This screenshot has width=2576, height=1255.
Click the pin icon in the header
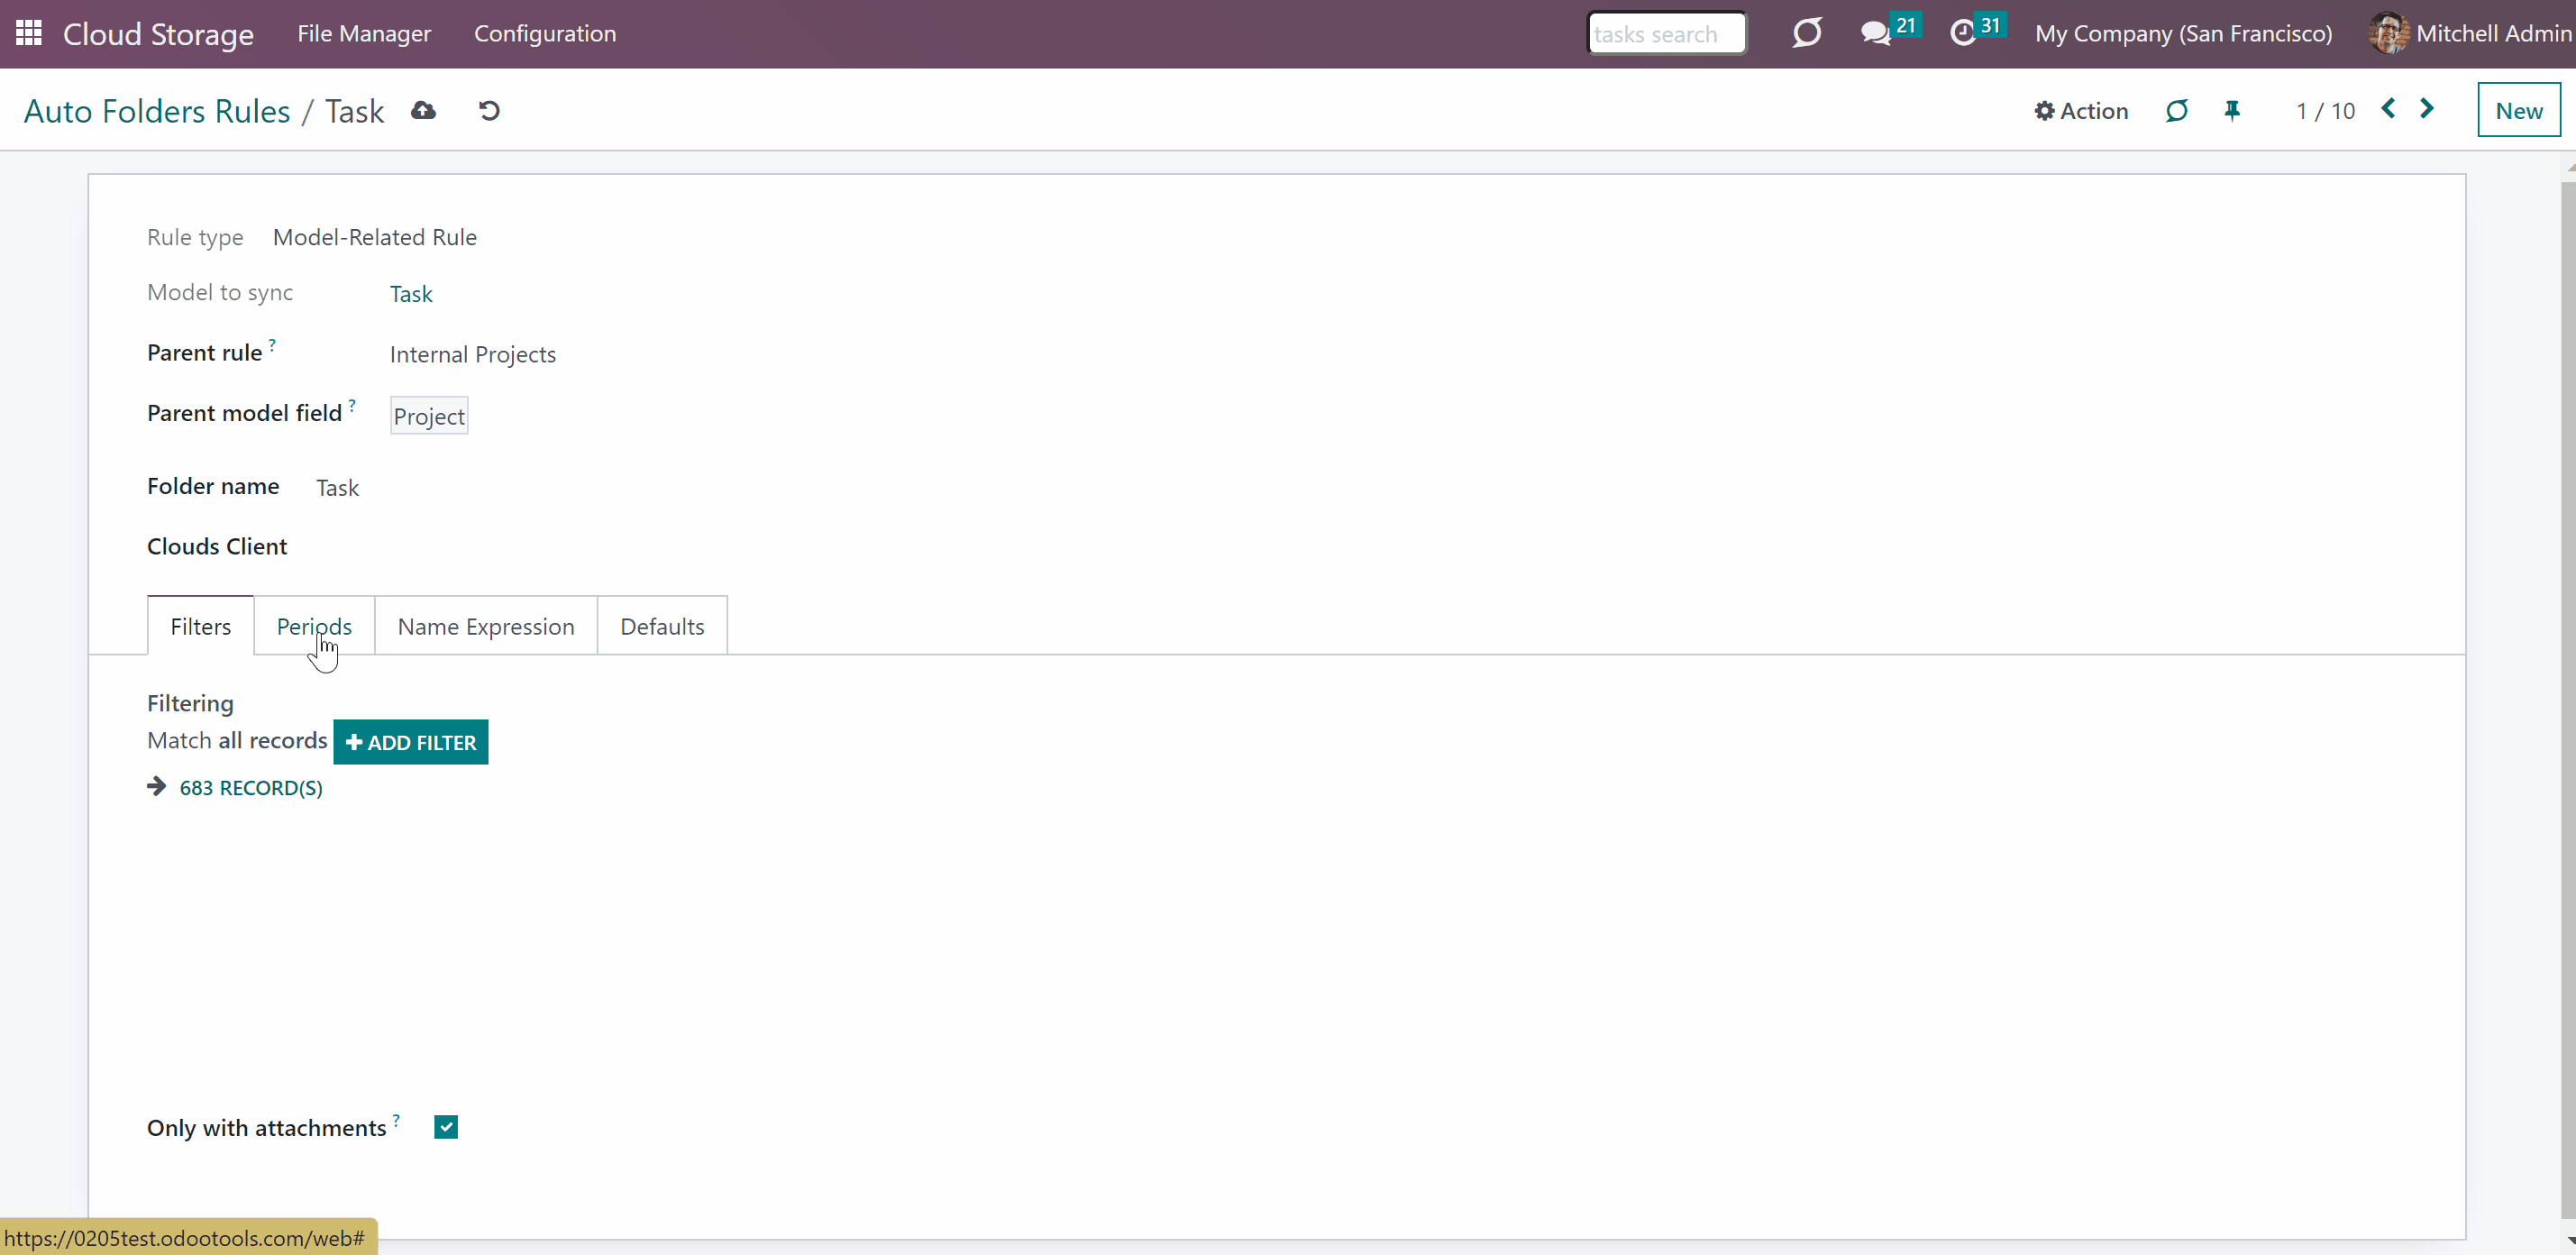(2232, 110)
